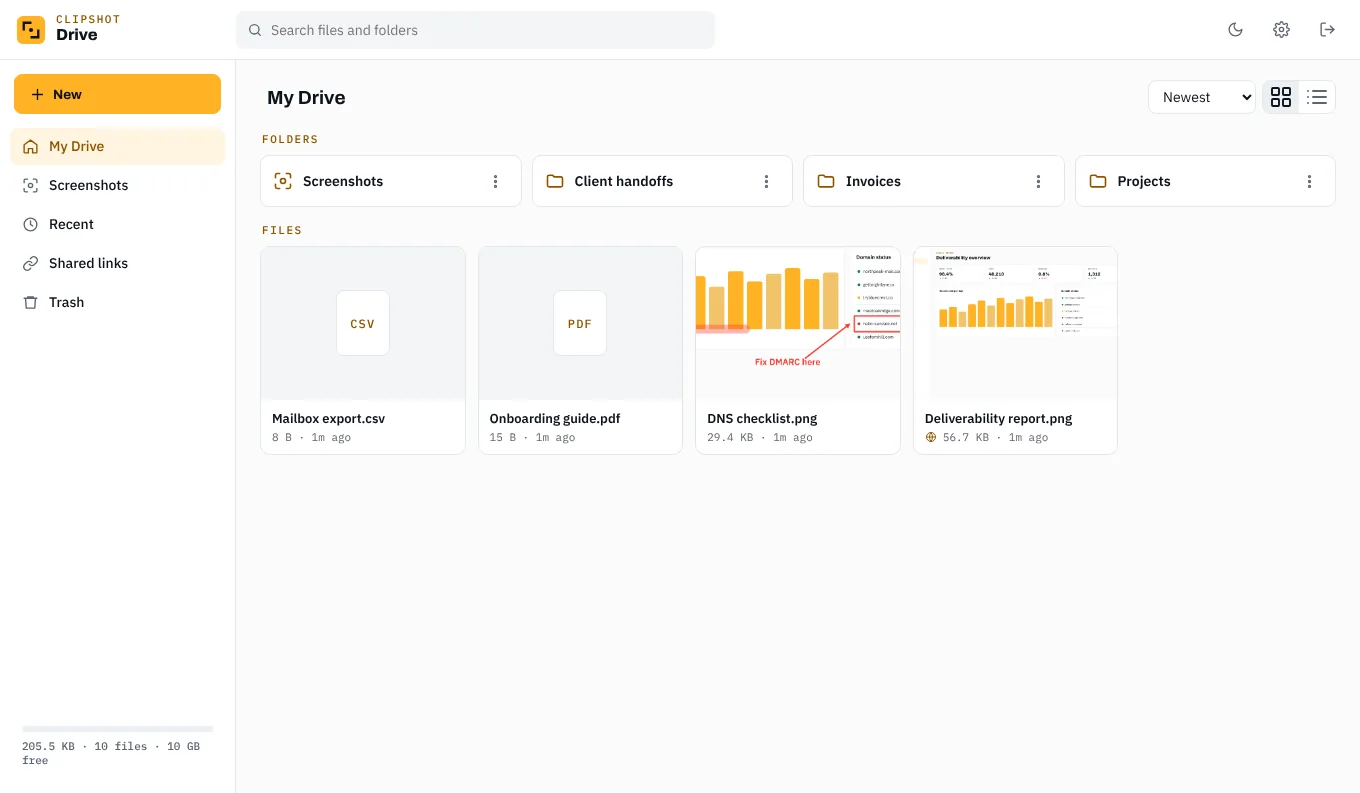Click the sign out icon
This screenshot has width=1360, height=793.
(x=1327, y=30)
